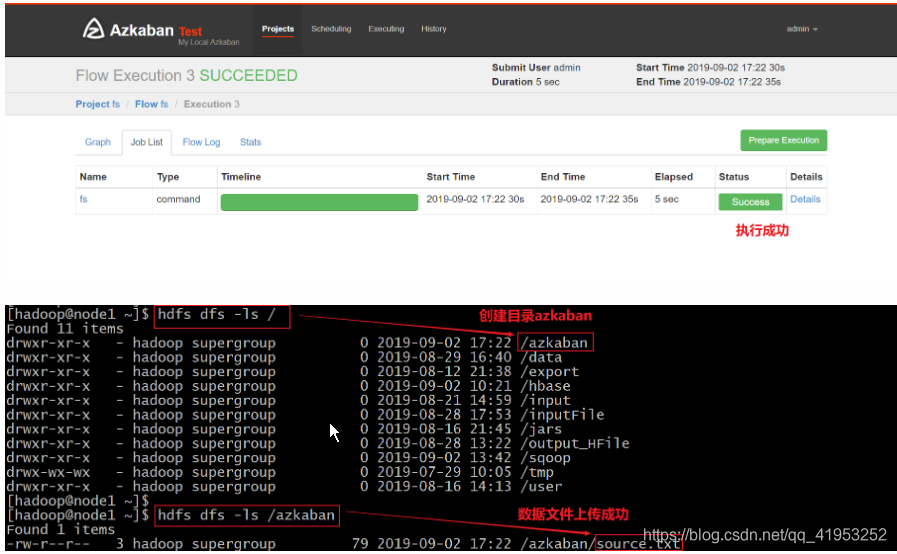Screen dimensions: 897x554
Task: Open the Details link for fs job
Action: pyautogui.click(x=805, y=199)
